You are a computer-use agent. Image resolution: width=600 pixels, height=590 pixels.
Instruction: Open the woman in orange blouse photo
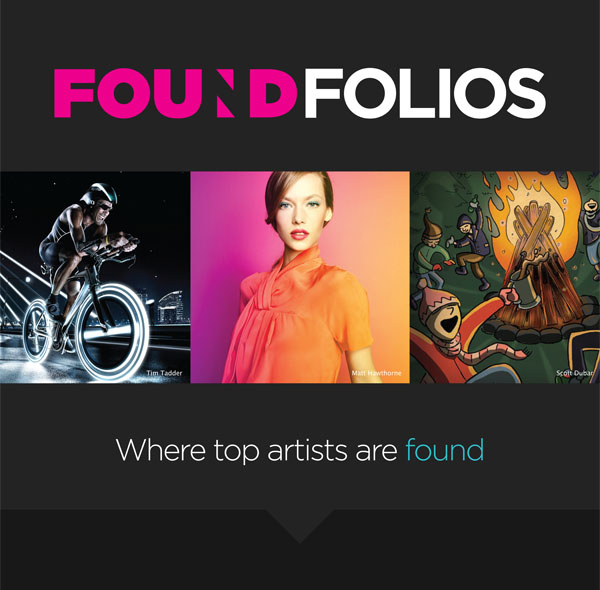300,277
